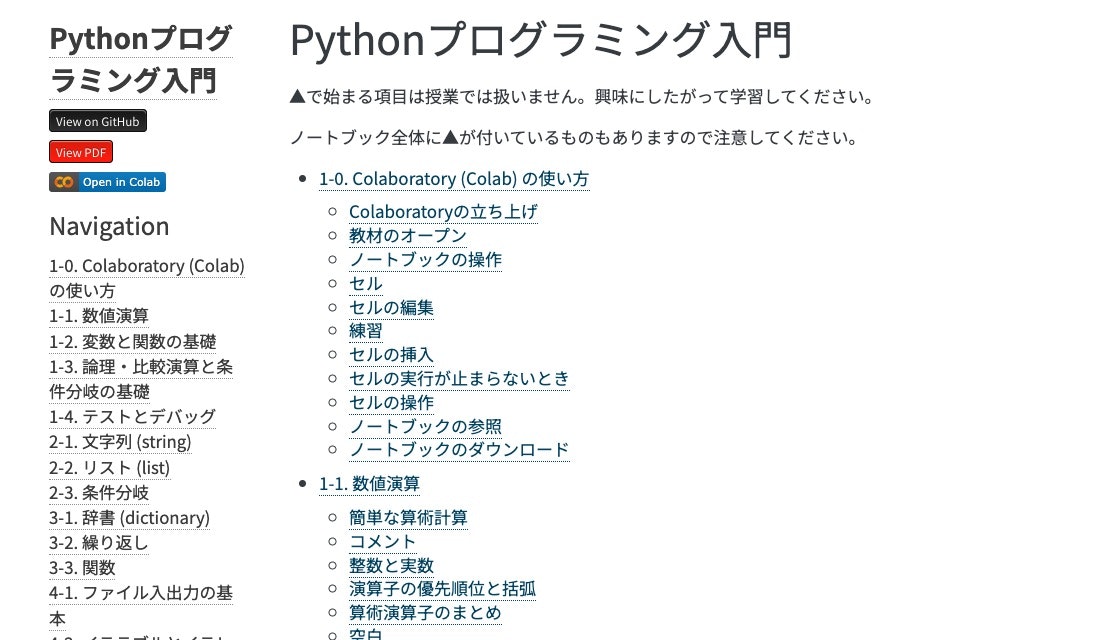
Task: Select '教材のオープン' in the contents list
Action: pos(407,235)
